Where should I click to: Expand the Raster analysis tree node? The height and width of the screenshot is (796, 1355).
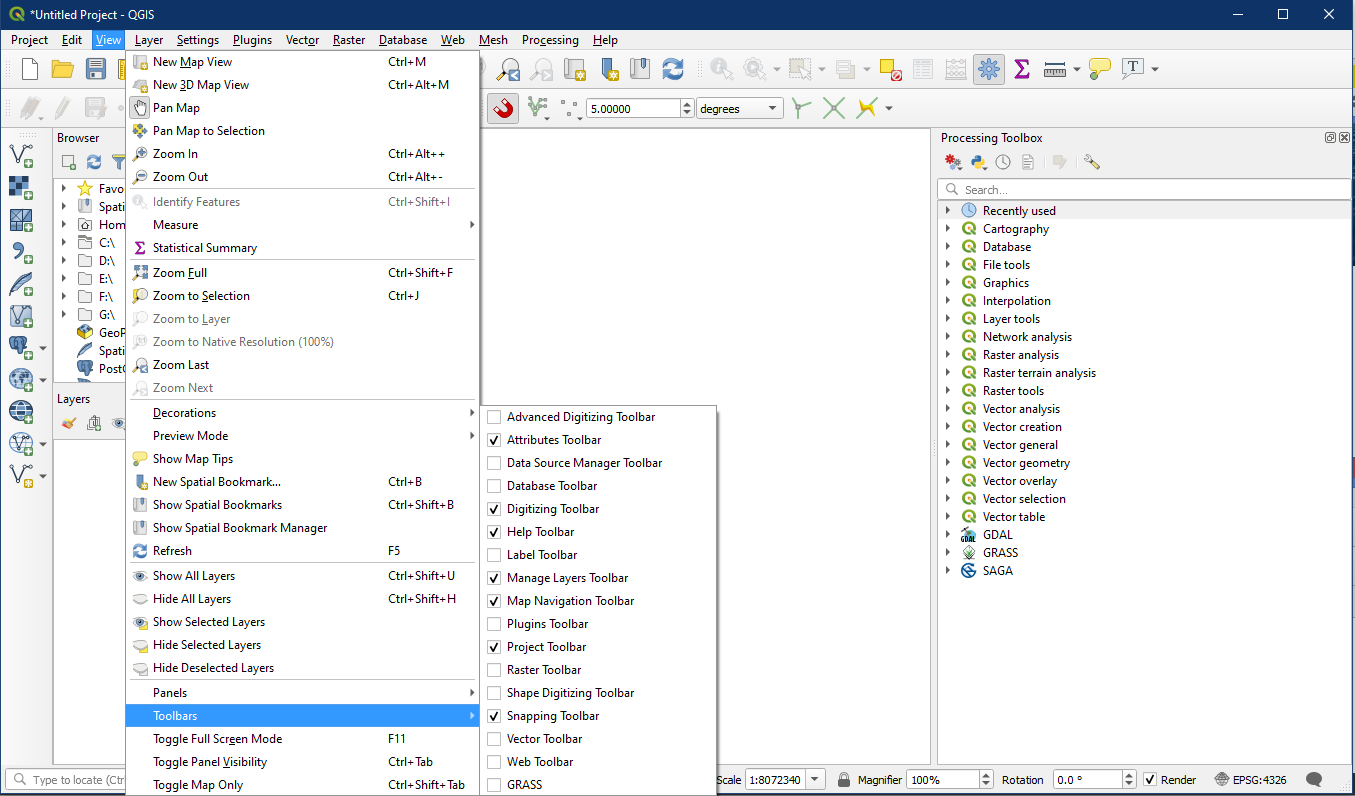pyautogui.click(x=947, y=355)
